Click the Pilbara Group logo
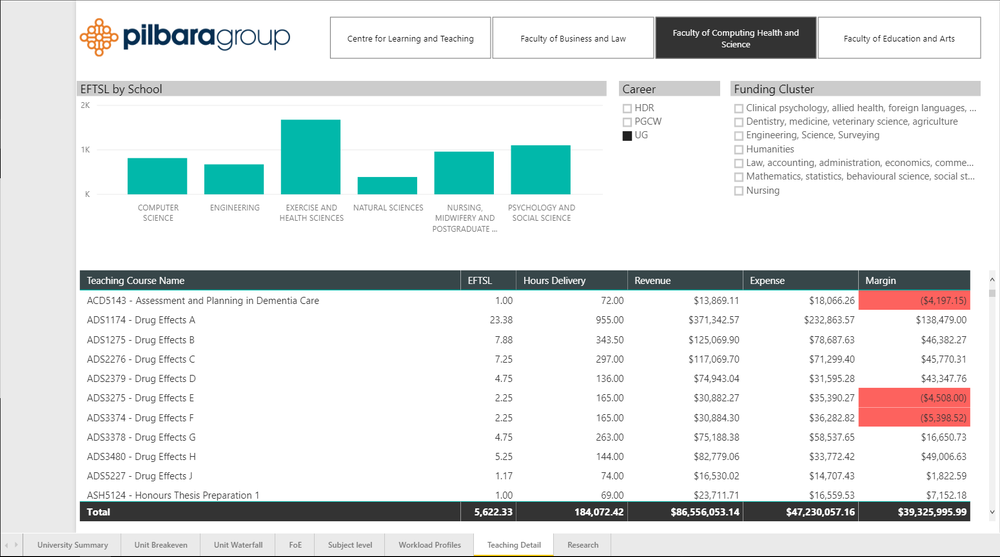The height and width of the screenshot is (557, 1000). [185, 37]
